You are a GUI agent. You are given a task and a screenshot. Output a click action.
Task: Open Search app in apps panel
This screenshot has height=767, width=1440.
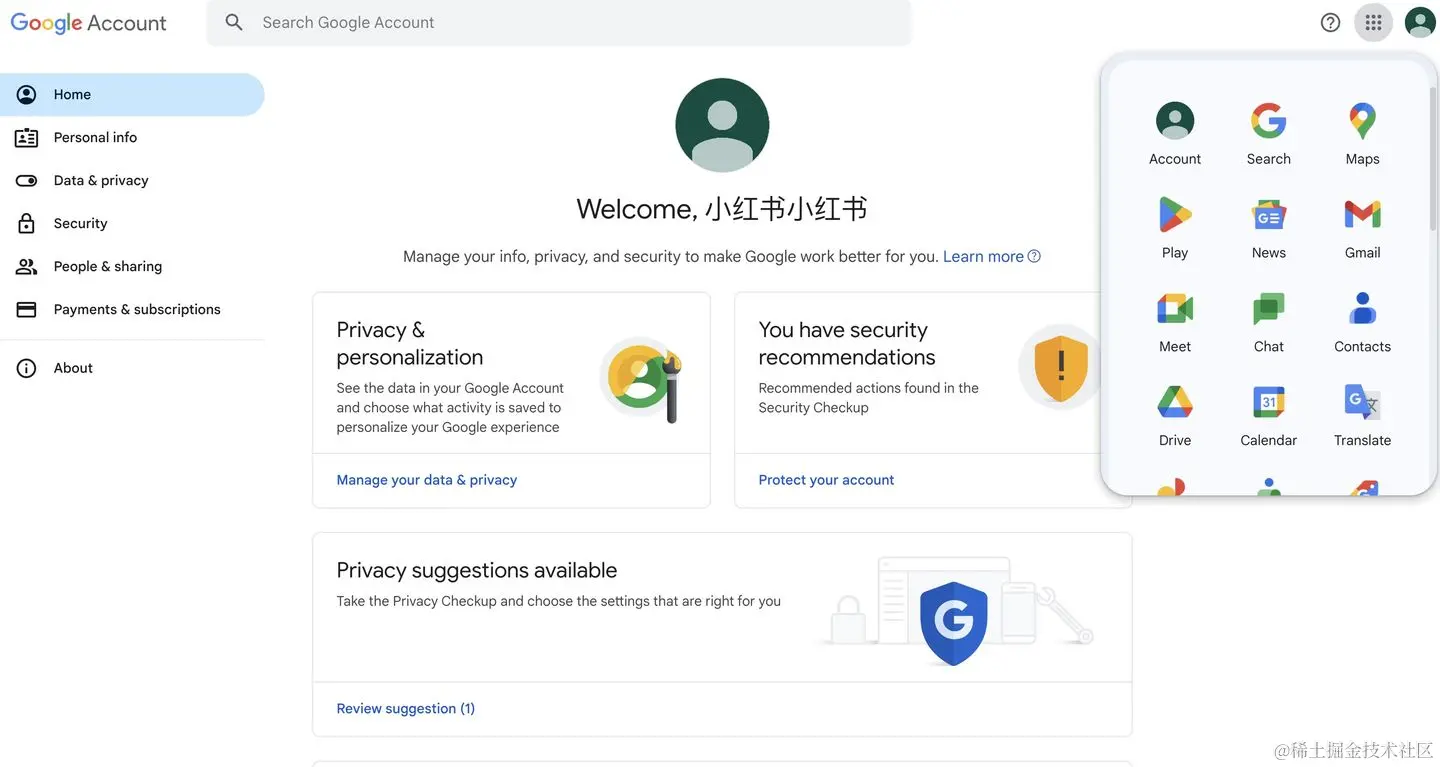[x=1269, y=134]
